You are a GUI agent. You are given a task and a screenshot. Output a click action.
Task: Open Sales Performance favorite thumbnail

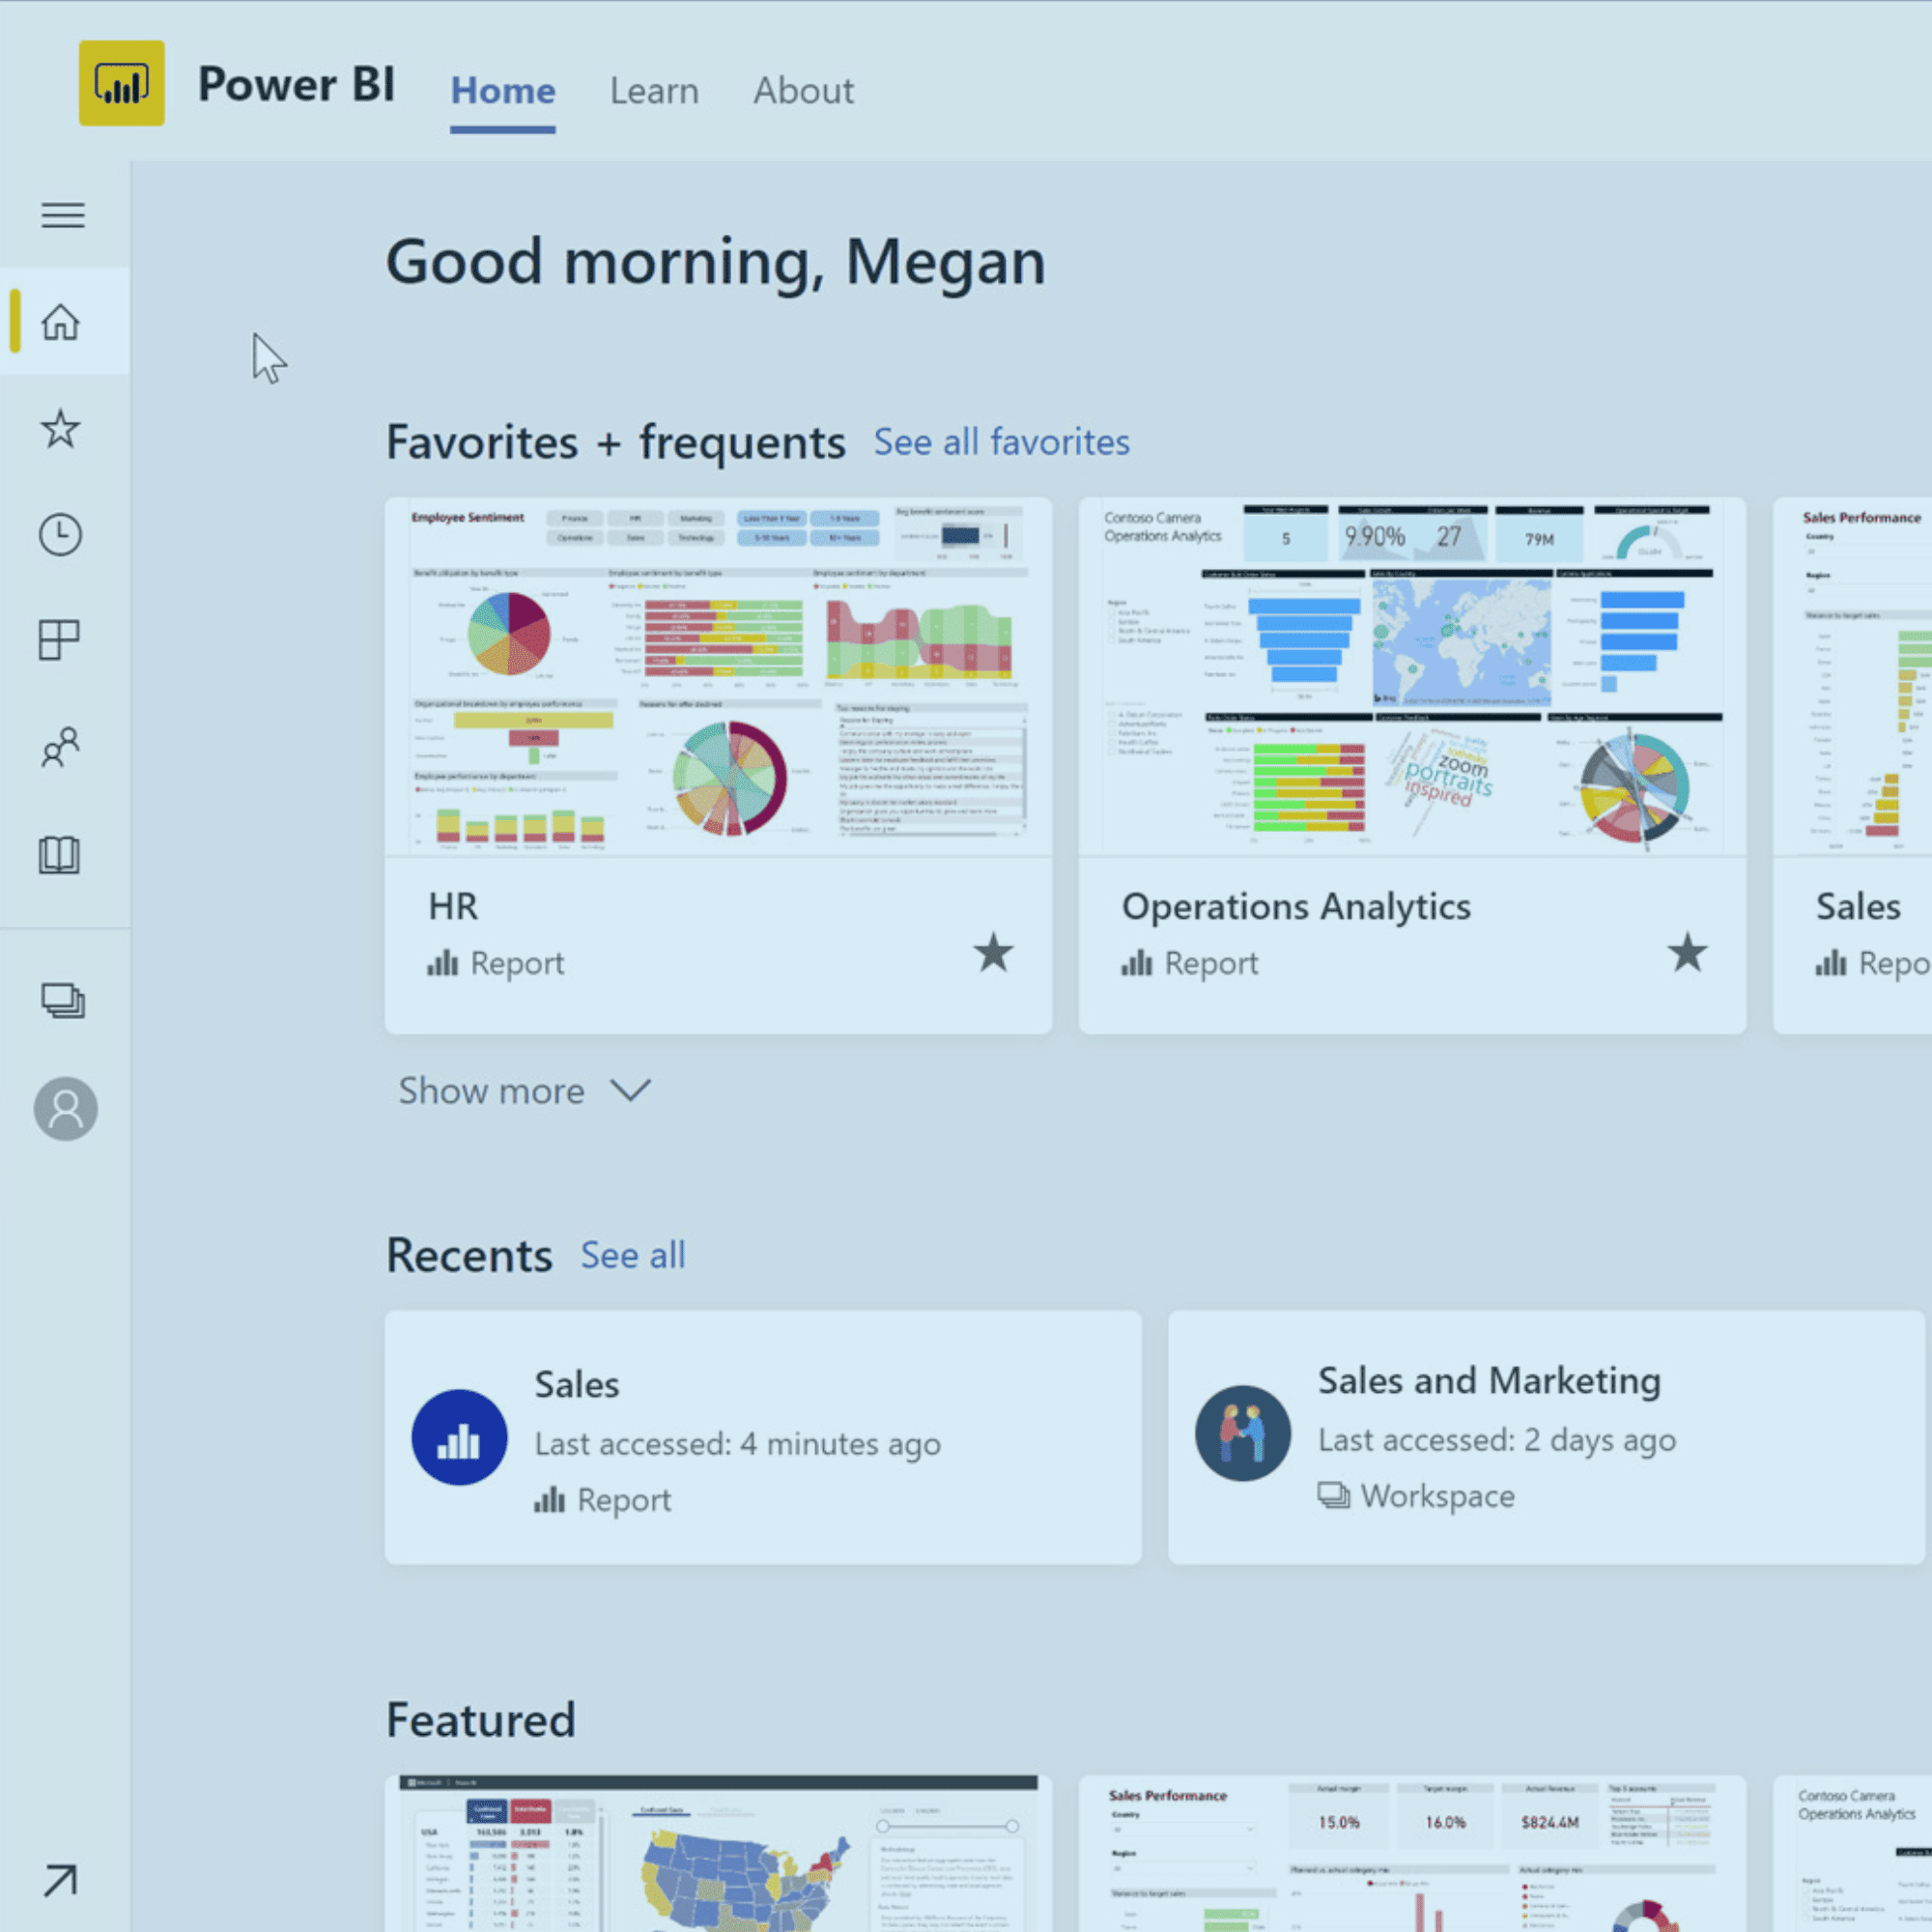pyautogui.click(x=1853, y=677)
